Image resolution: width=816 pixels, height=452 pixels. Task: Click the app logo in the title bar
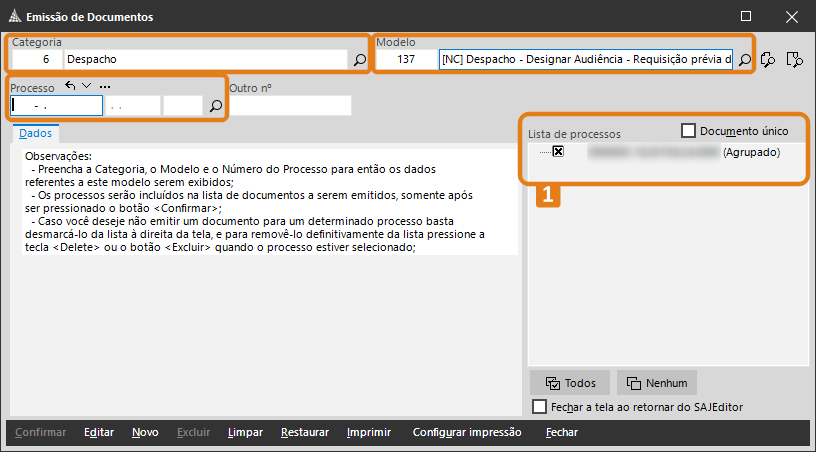(x=13, y=17)
